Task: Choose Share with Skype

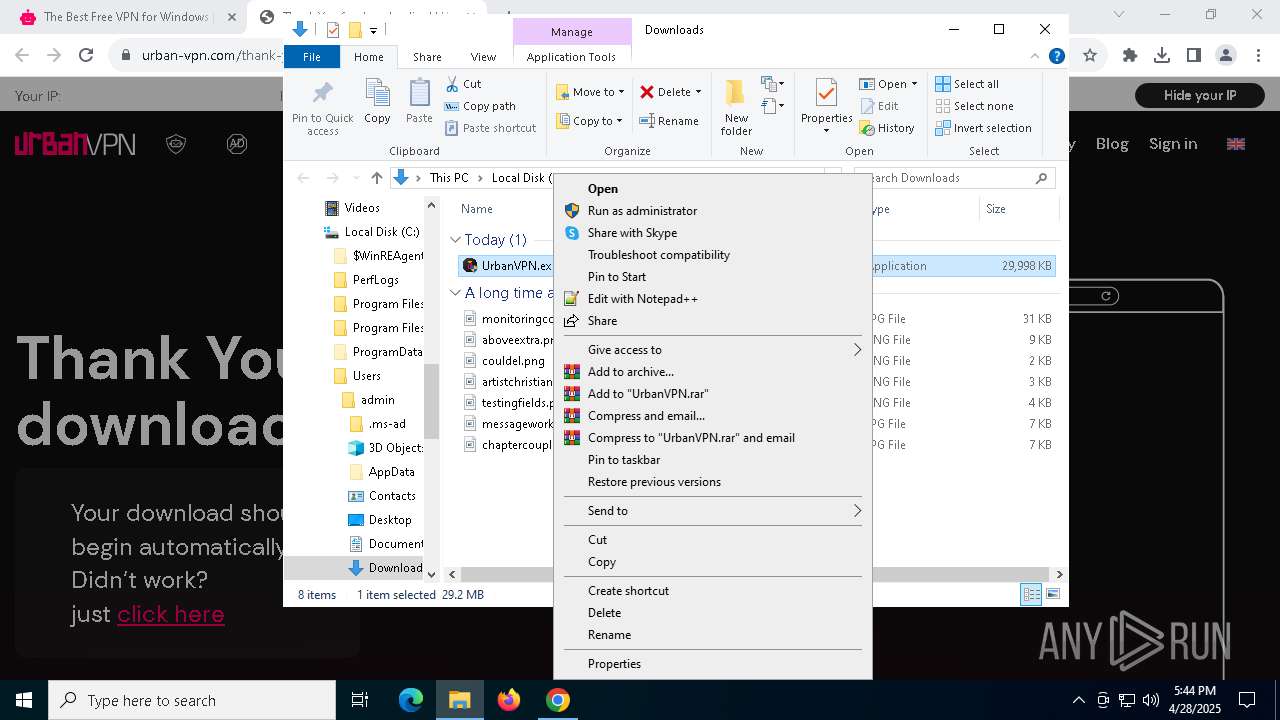Action: [712, 233]
